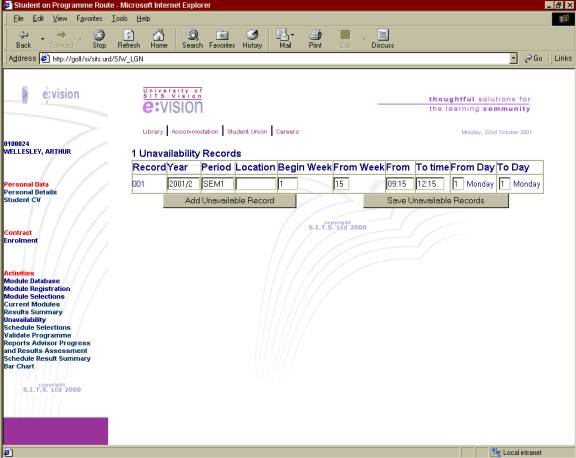
Task: Click the IE title bar icon
Action: point(7,5)
